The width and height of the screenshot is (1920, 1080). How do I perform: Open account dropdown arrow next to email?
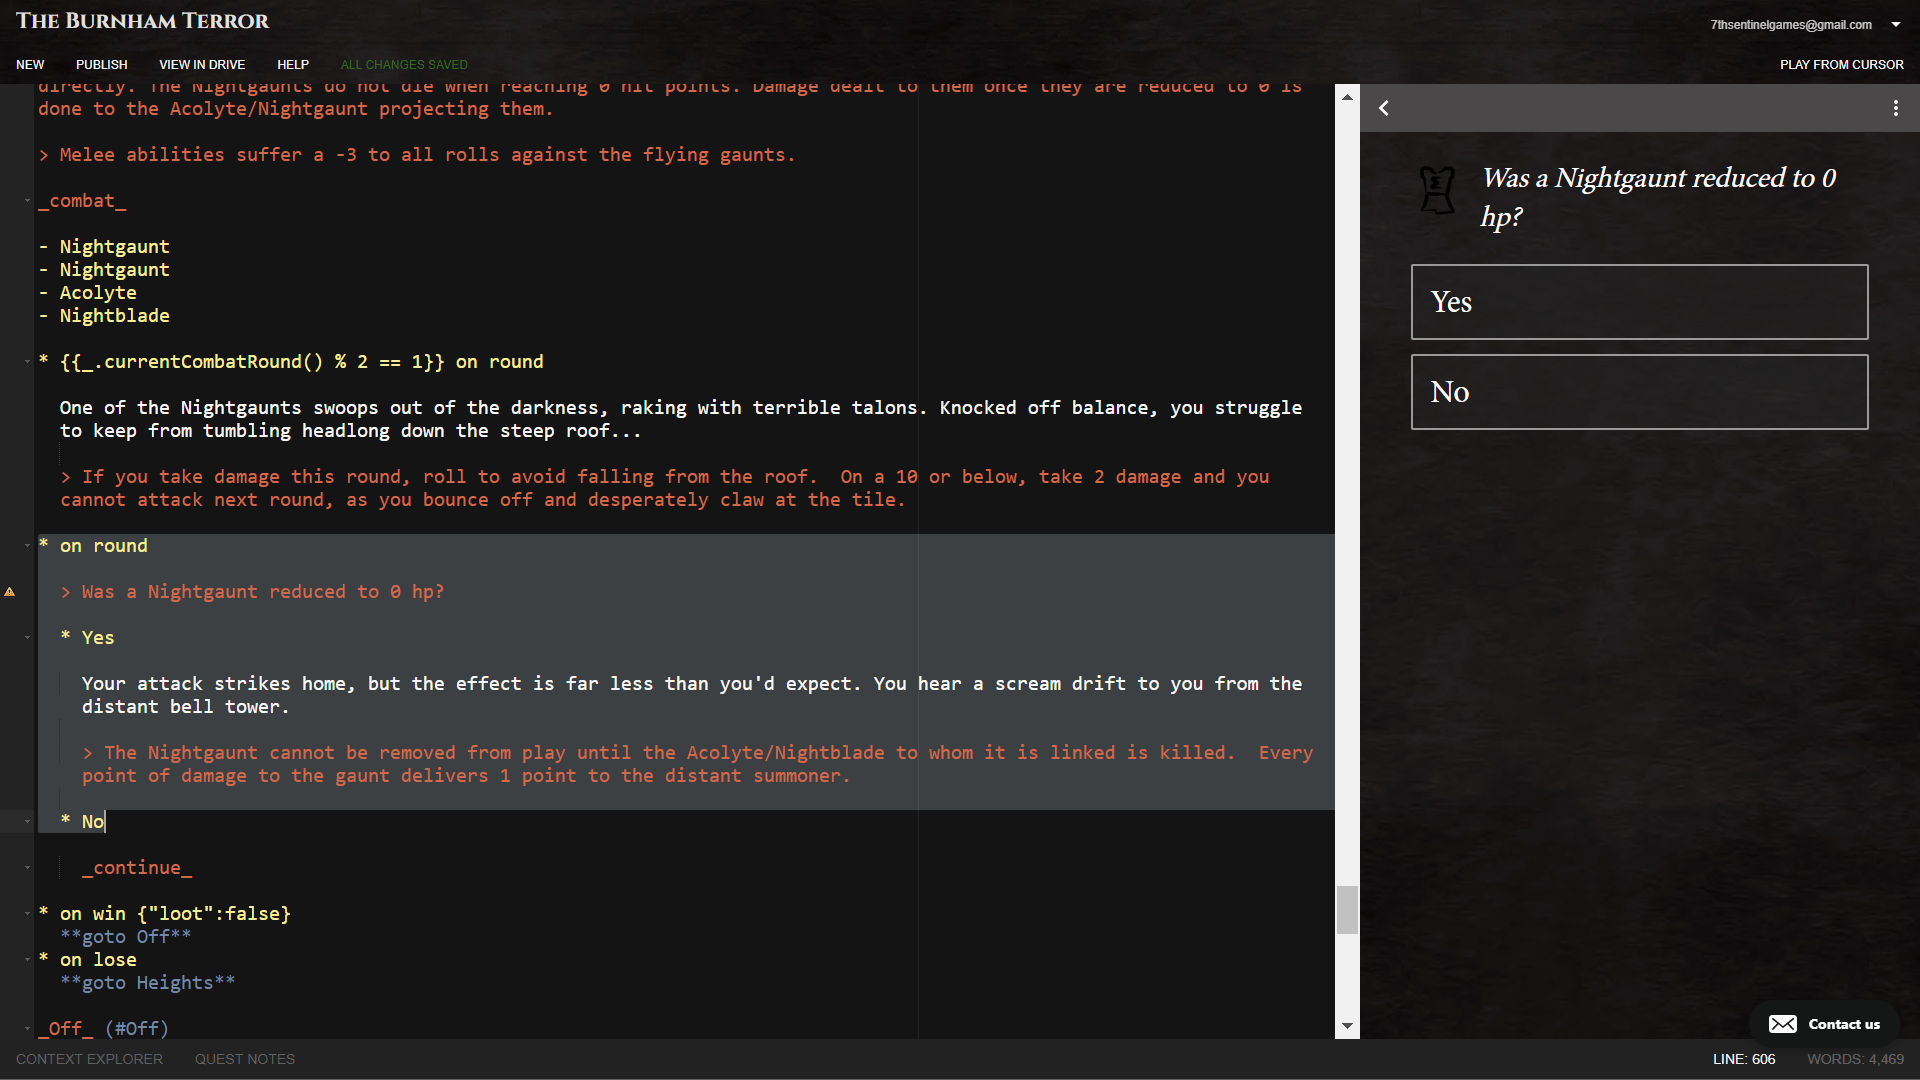(x=1896, y=24)
